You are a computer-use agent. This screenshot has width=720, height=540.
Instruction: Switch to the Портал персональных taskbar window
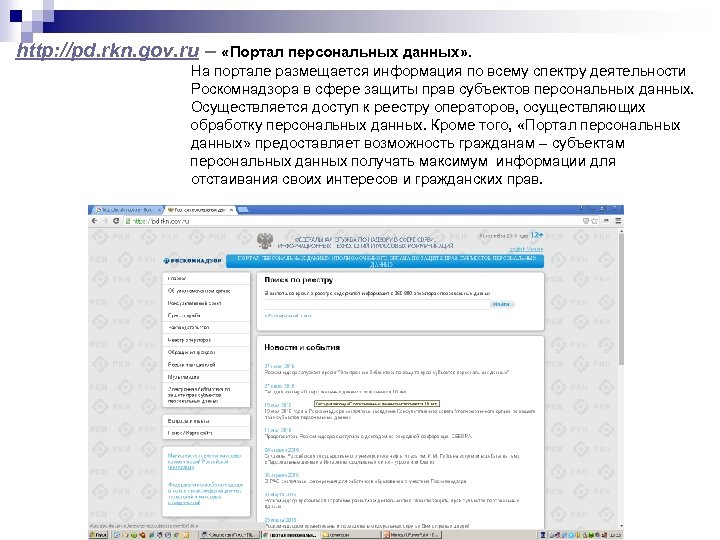(x=290, y=535)
